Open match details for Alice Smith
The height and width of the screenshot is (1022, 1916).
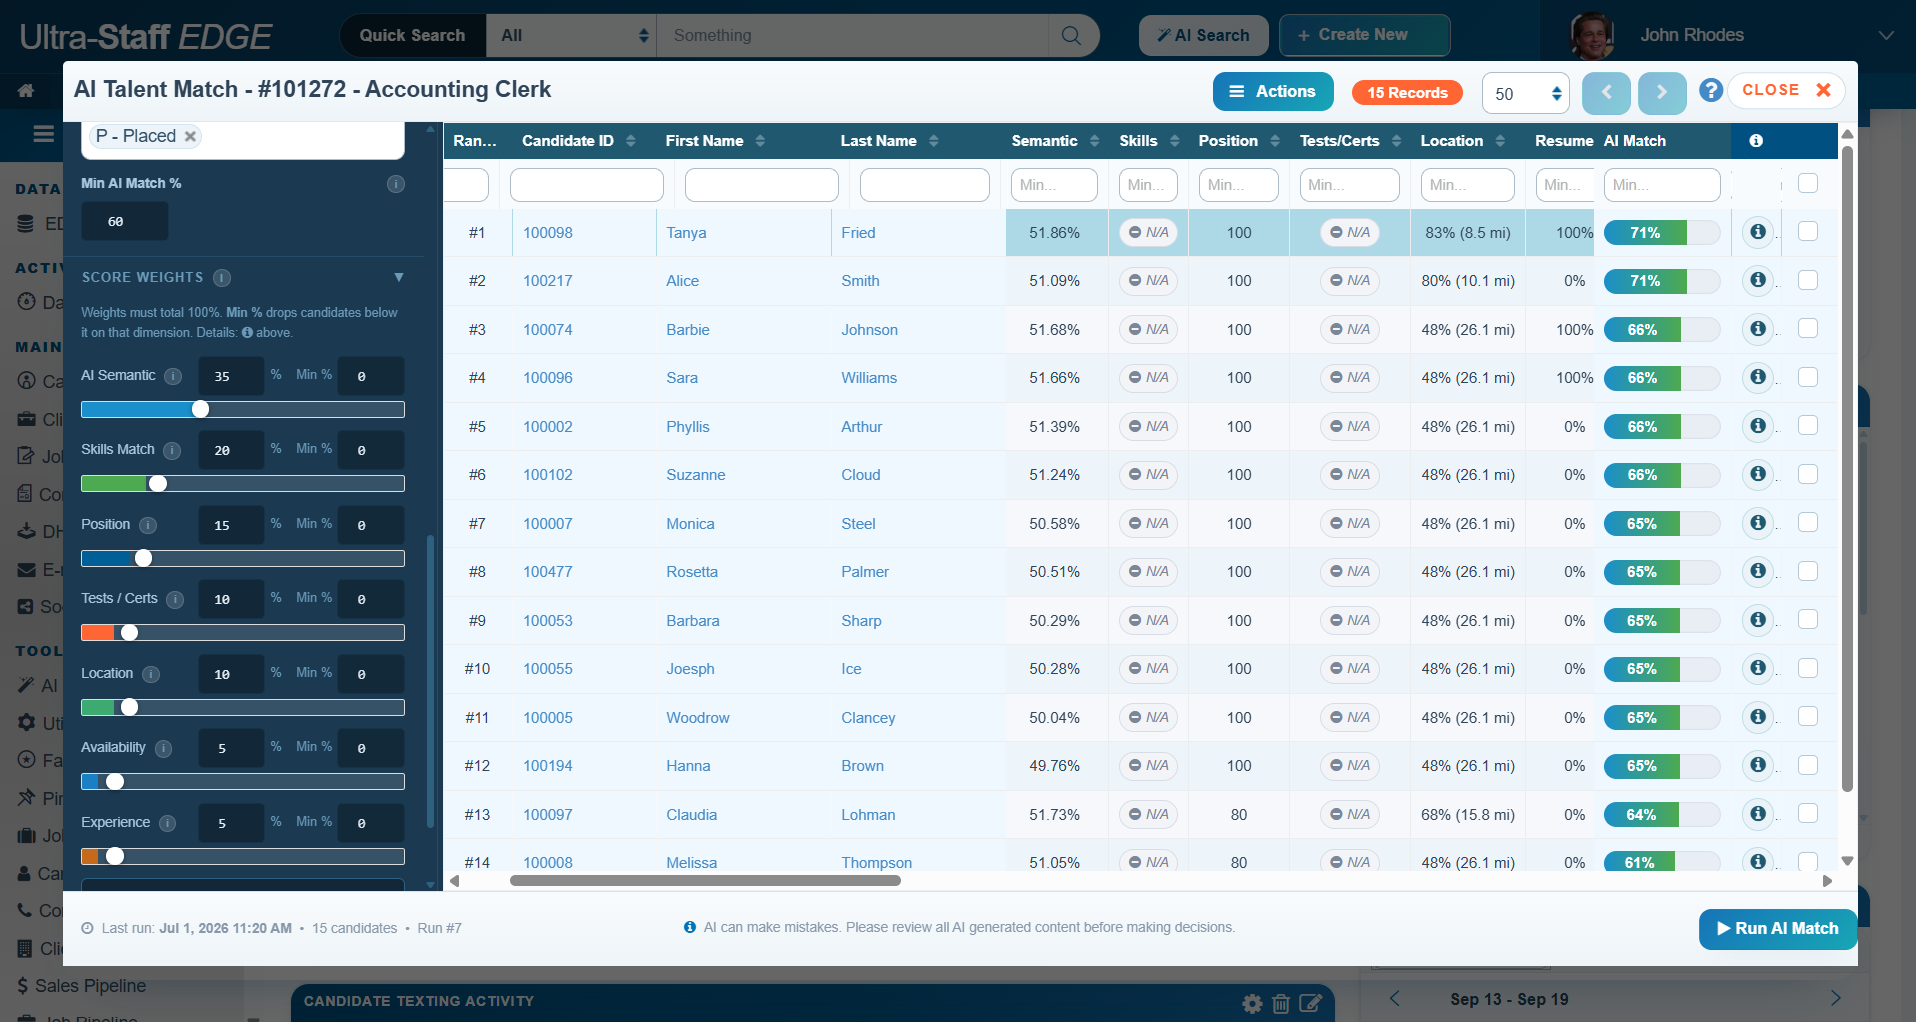[x=1757, y=280]
